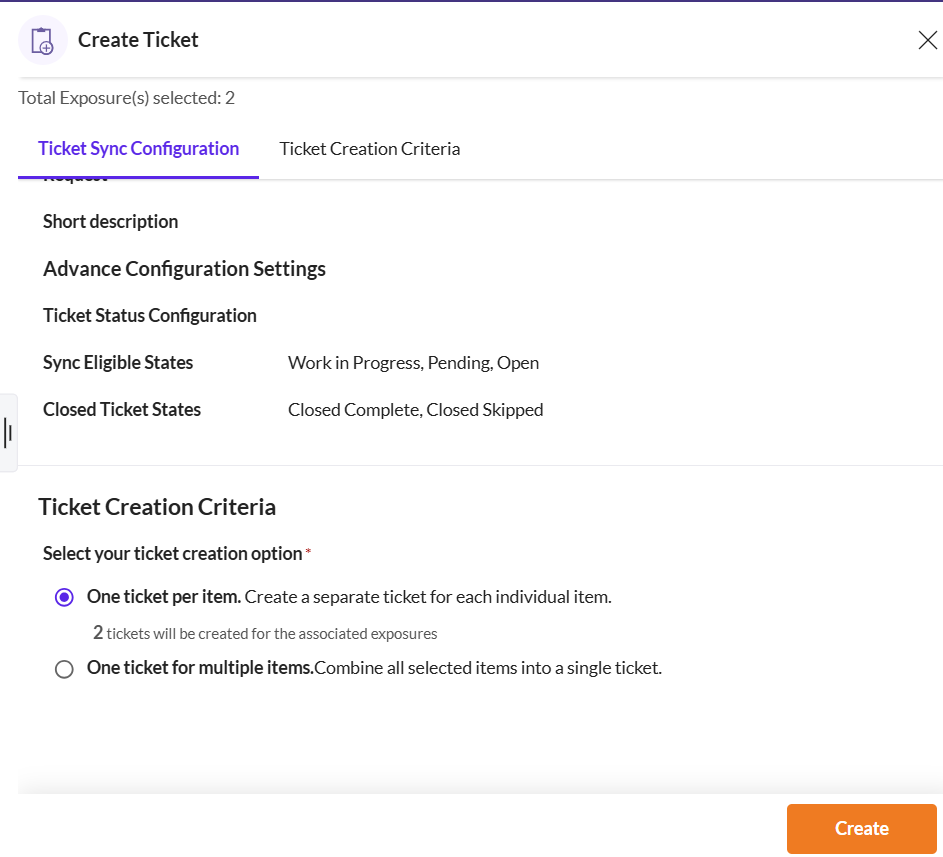Click the Create Ticket clipboard icon
This screenshot has height=857, width=943.
(x=42, y=40)
